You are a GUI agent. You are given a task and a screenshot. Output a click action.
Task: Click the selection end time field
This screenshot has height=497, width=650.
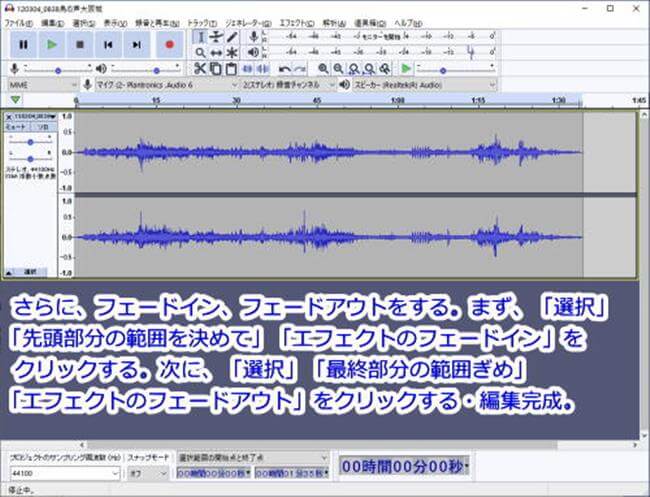(291, 473)
